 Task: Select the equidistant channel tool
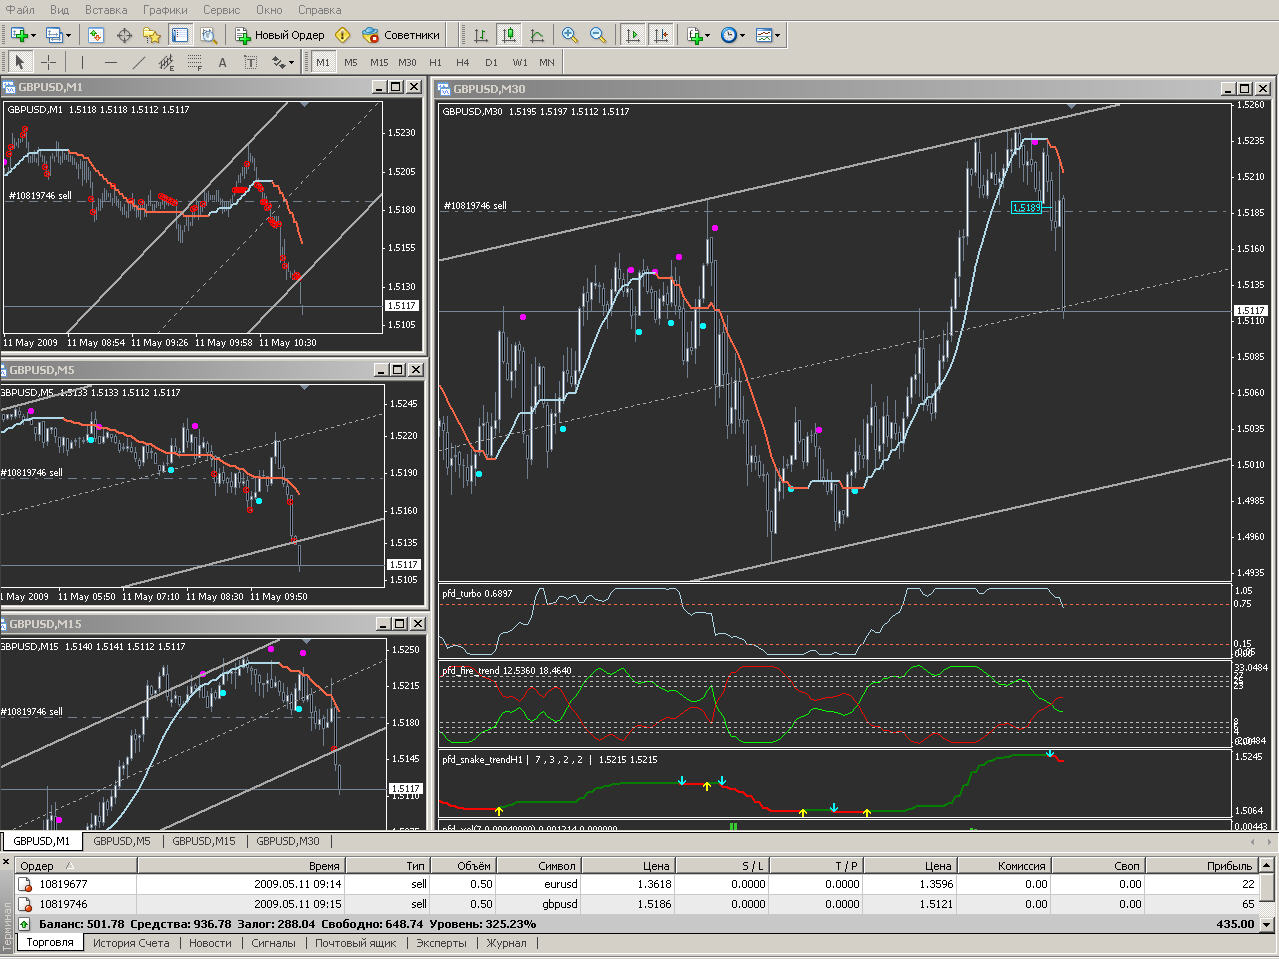pos(166,62)
